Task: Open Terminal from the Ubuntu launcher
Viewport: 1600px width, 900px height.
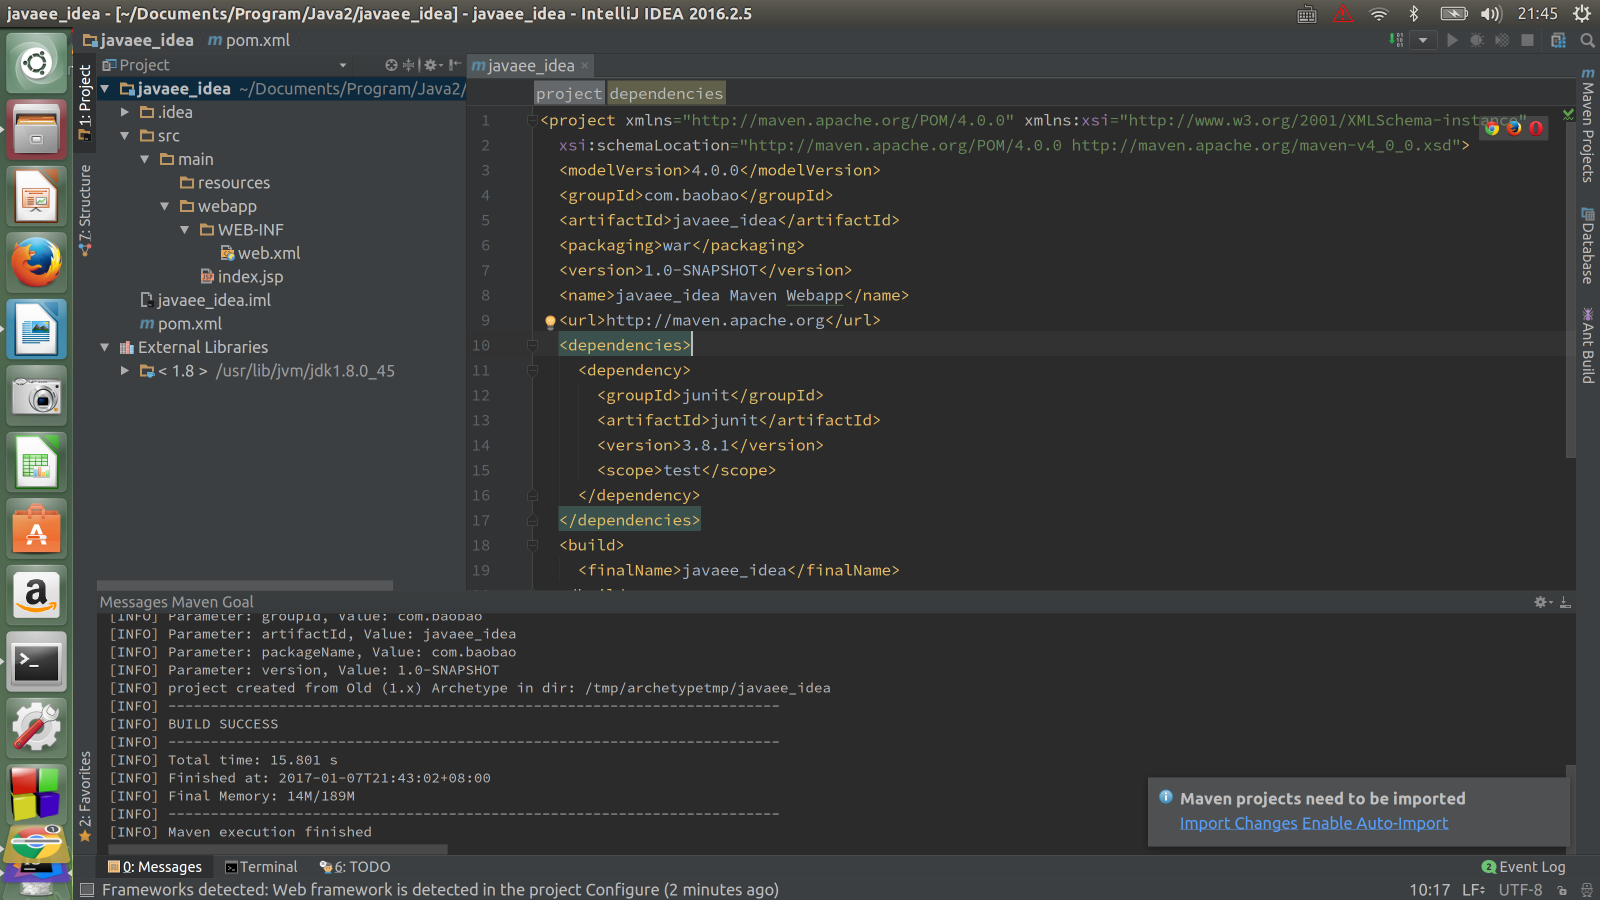Action: [37, 663]
